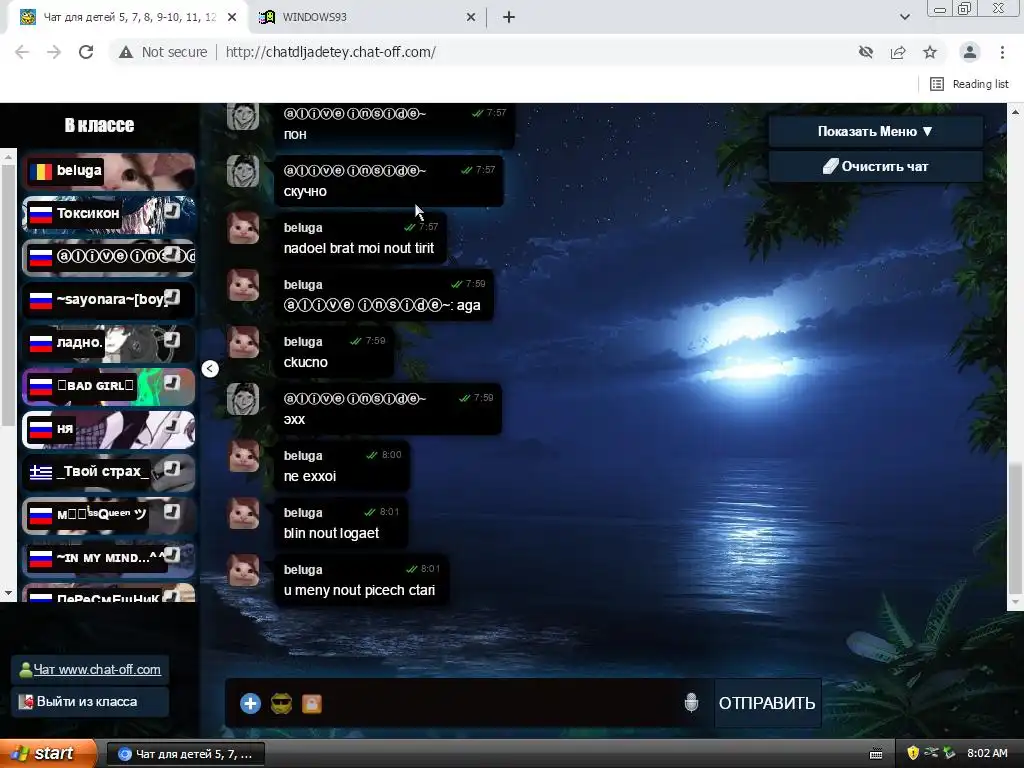1024x768 pixels.
Task: Open the Reading list
Action: point(970,84)
